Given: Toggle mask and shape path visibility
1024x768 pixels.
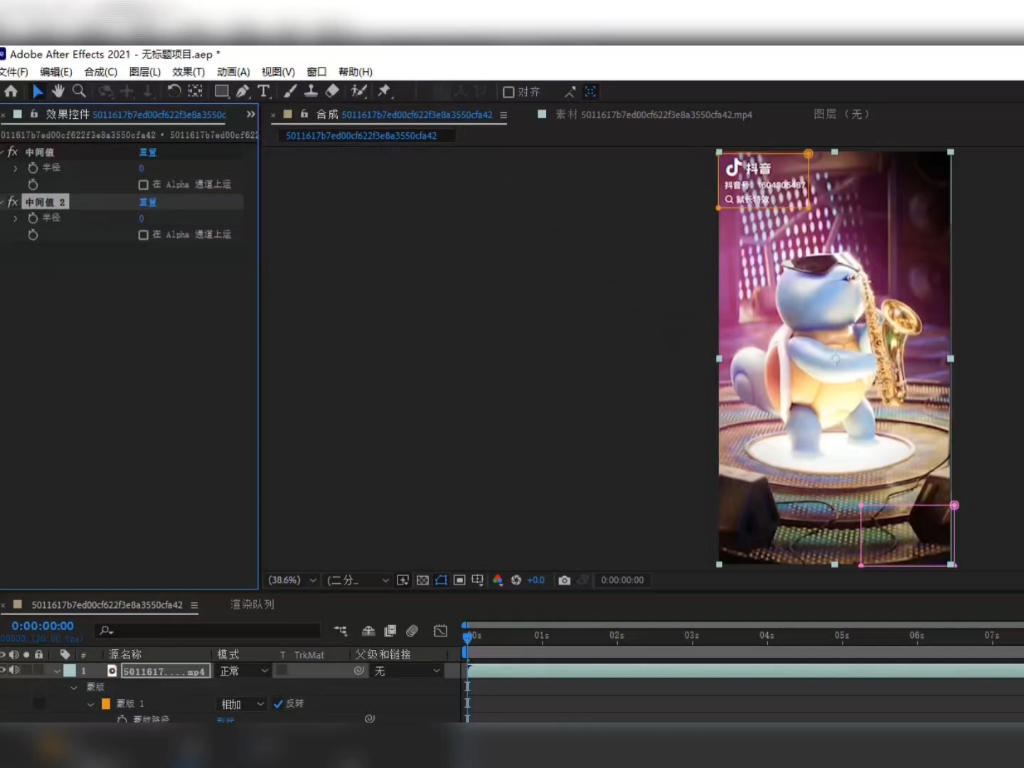Looking at the screenshot, I should point(441,580).
